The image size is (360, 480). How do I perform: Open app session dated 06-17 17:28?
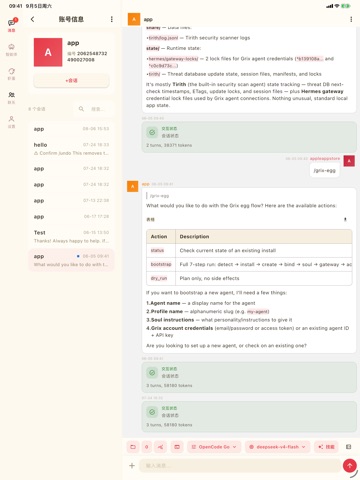71,216
